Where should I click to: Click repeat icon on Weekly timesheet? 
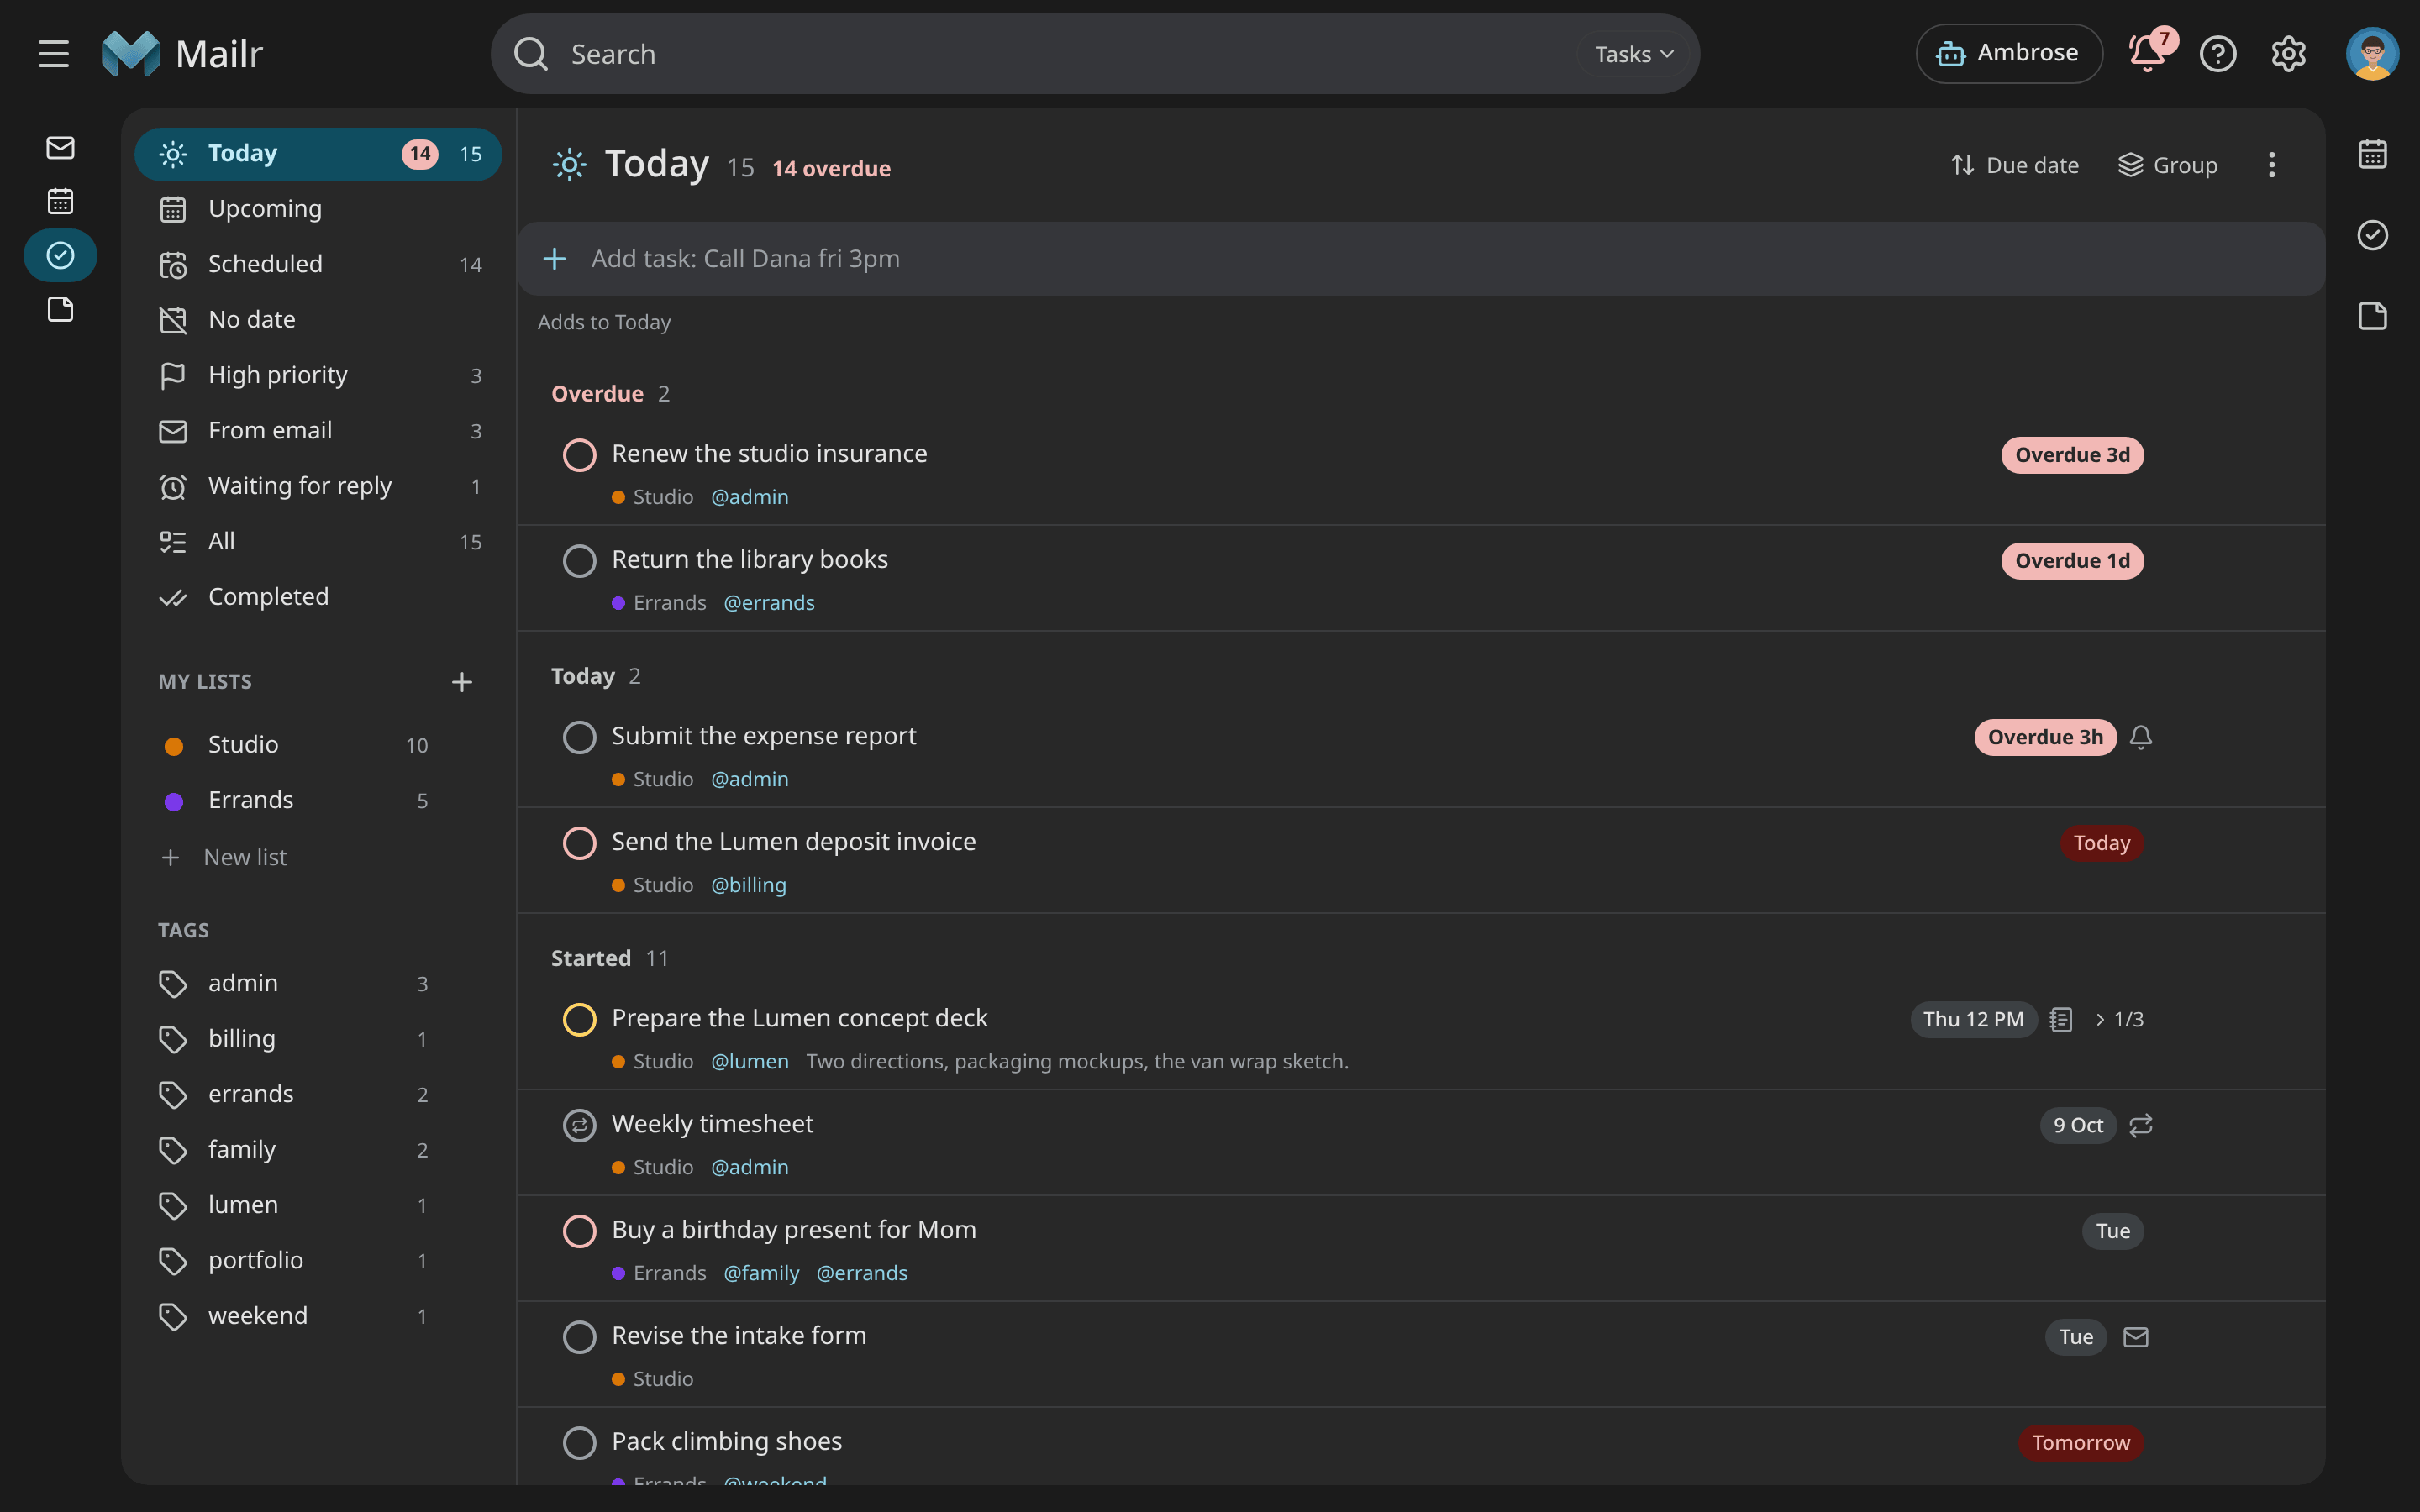pyautogui.click(x=2141, y=1125)
